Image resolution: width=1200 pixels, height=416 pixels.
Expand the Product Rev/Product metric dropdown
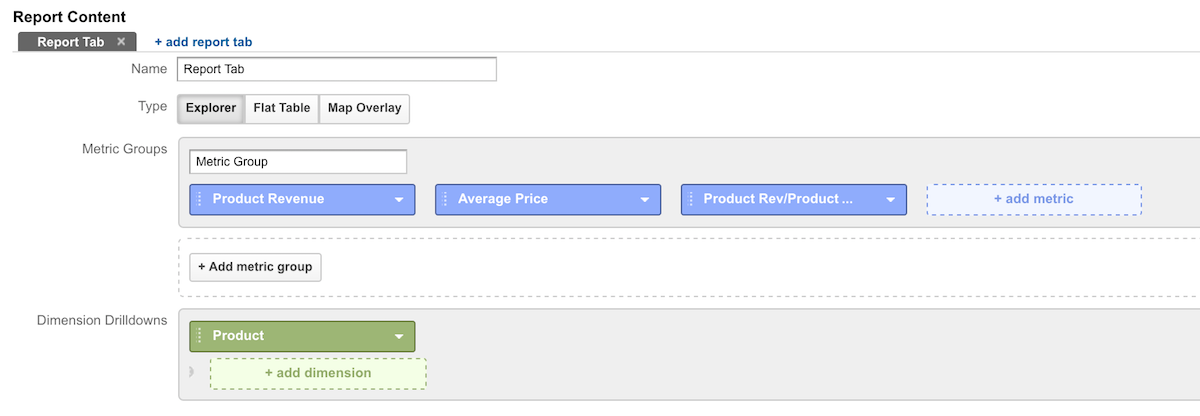point(890,200)
